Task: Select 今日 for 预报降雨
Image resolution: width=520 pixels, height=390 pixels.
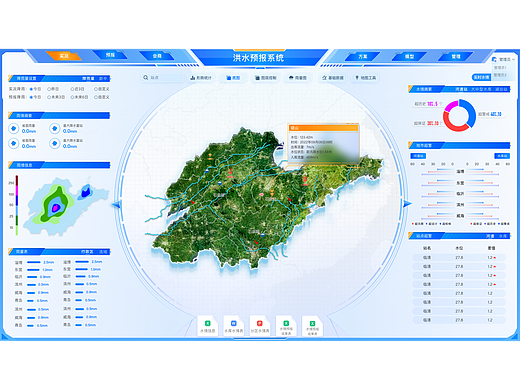Action: pos(35,97)
